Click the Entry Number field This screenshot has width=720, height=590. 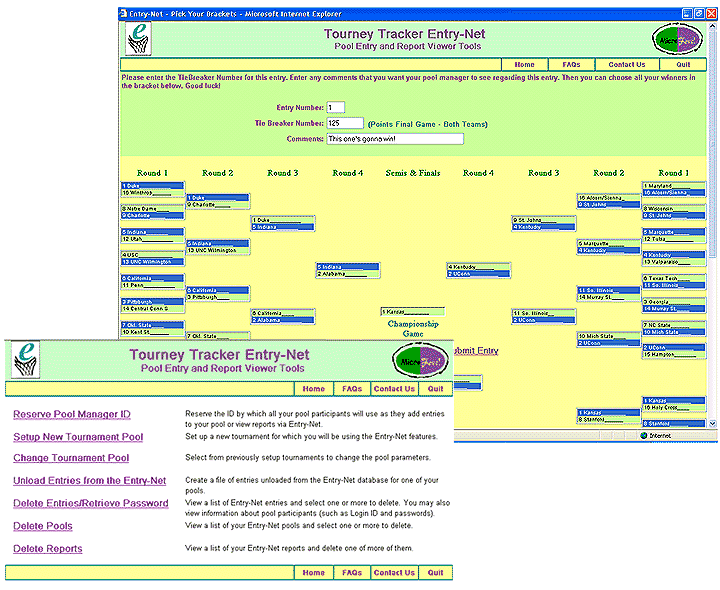click(336, 107)
